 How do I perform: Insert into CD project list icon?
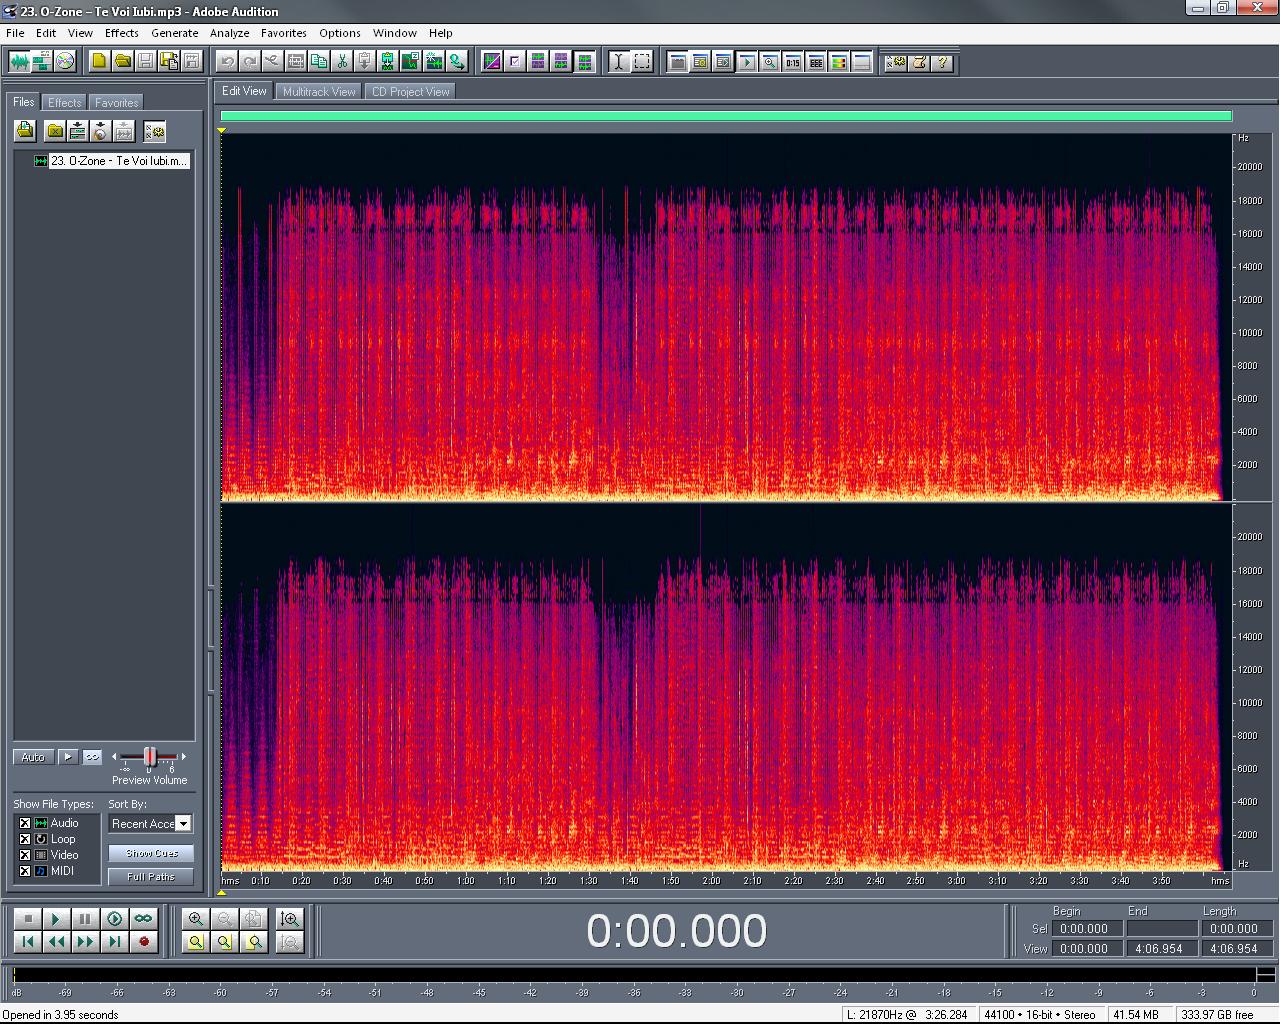tap(100, 131)
